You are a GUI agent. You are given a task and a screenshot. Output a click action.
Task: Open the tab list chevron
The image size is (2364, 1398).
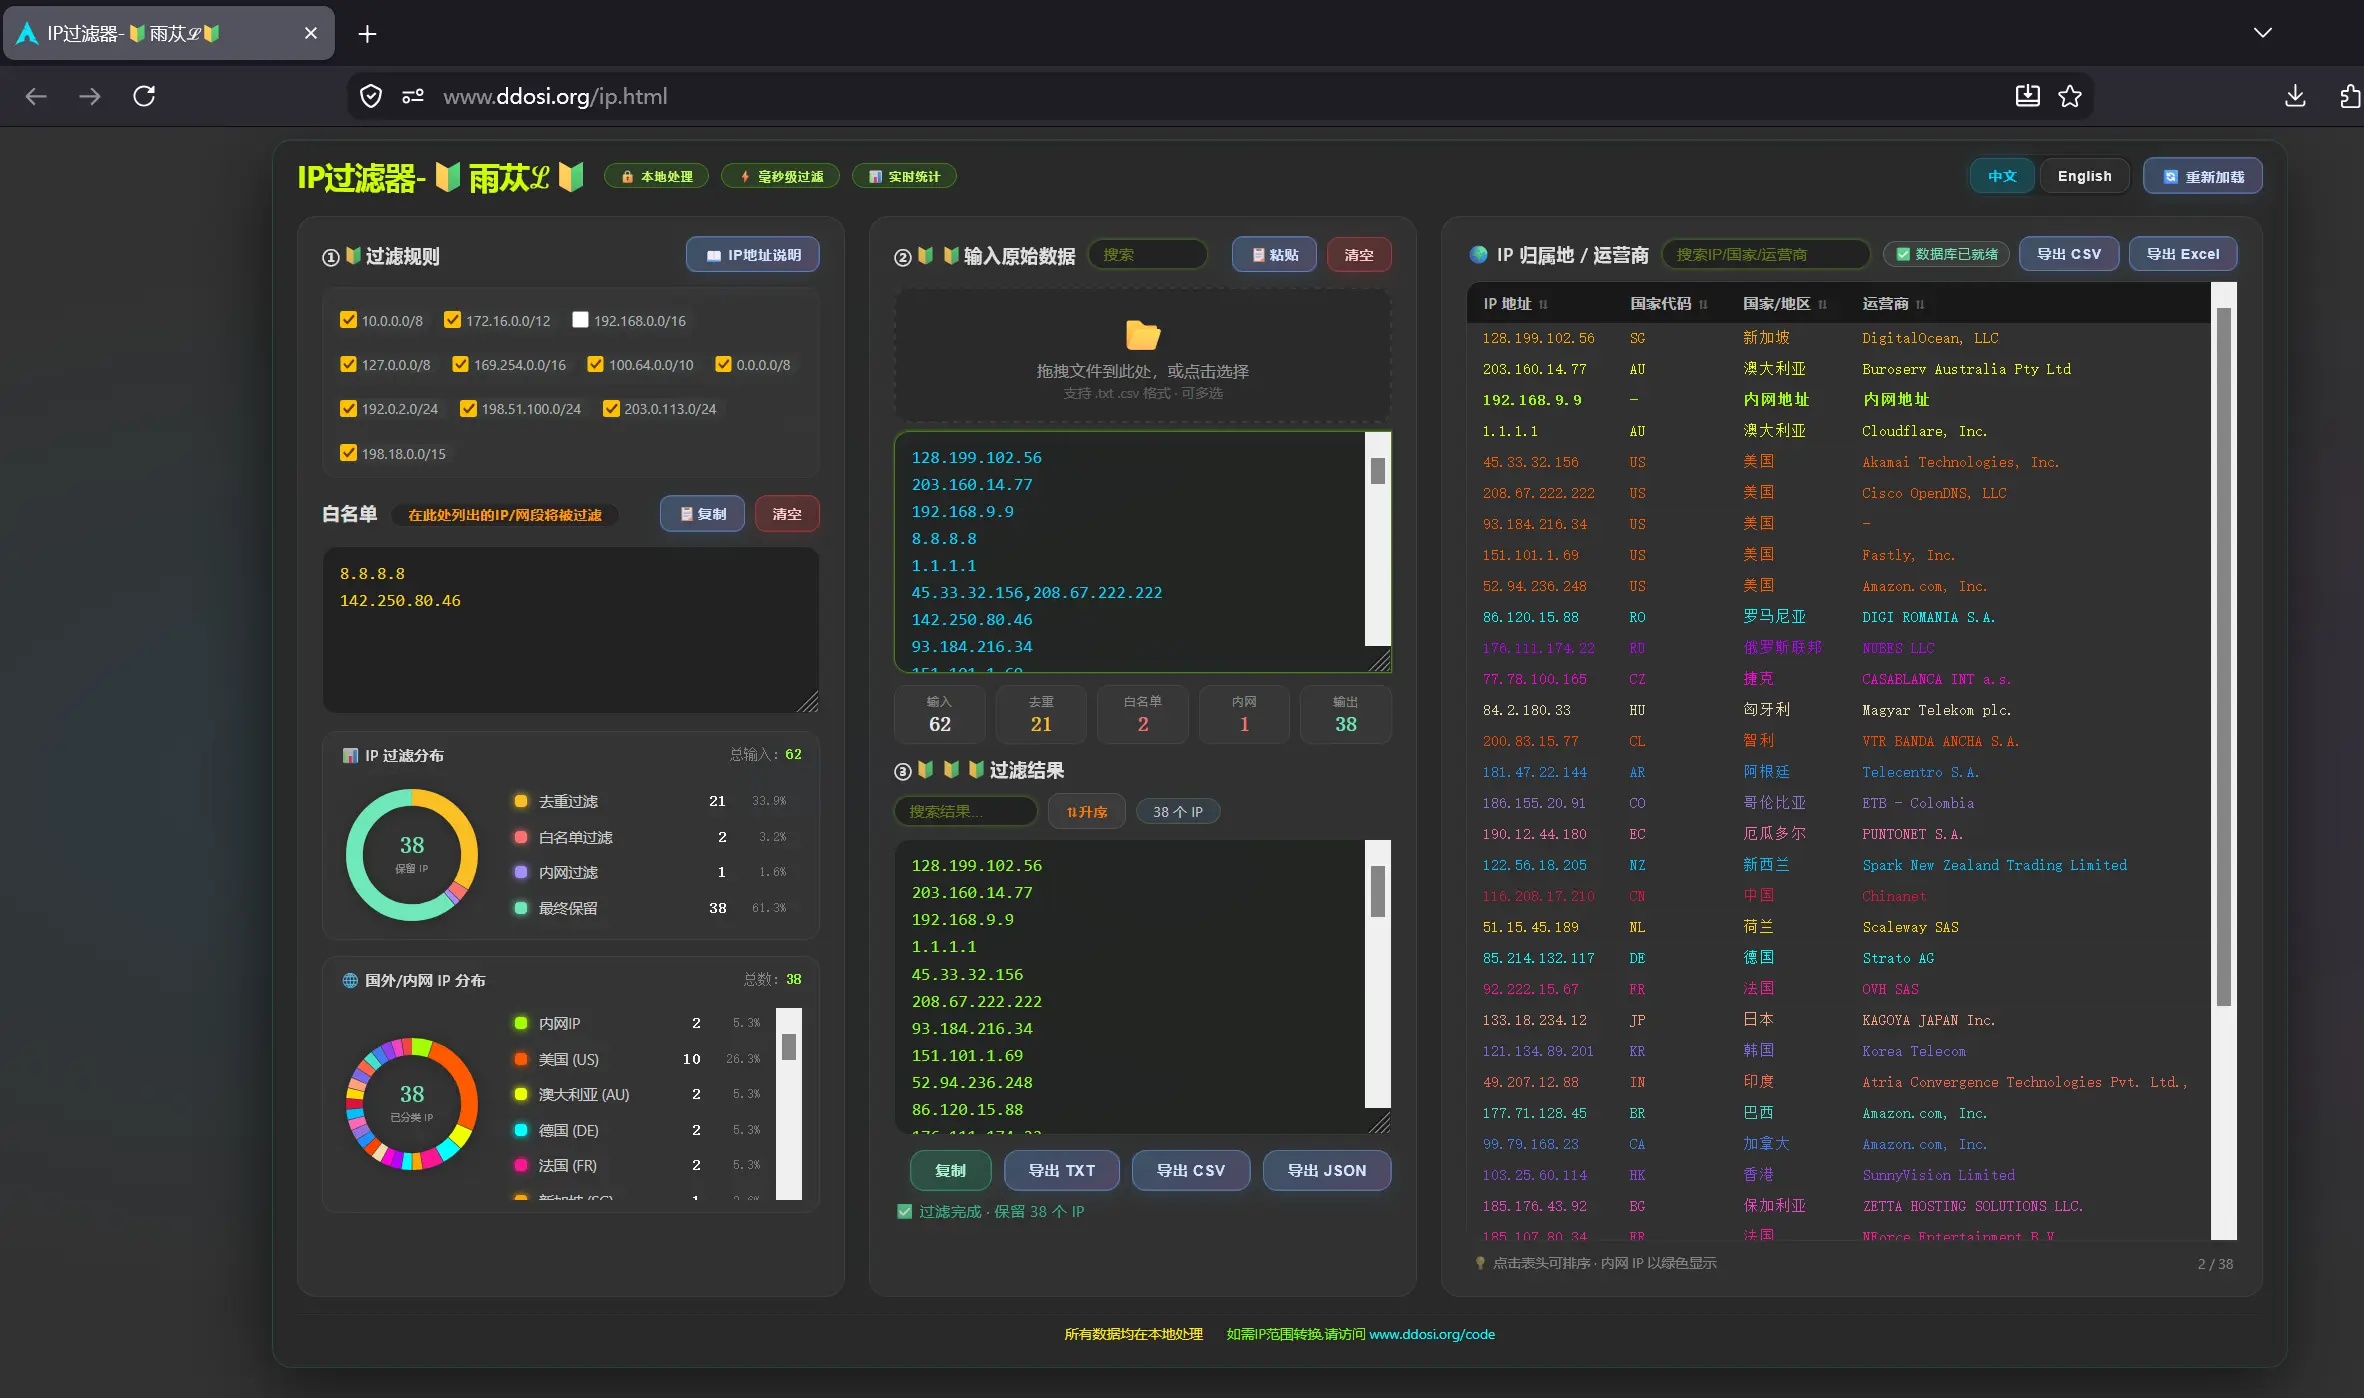[x=2263, y=33]
